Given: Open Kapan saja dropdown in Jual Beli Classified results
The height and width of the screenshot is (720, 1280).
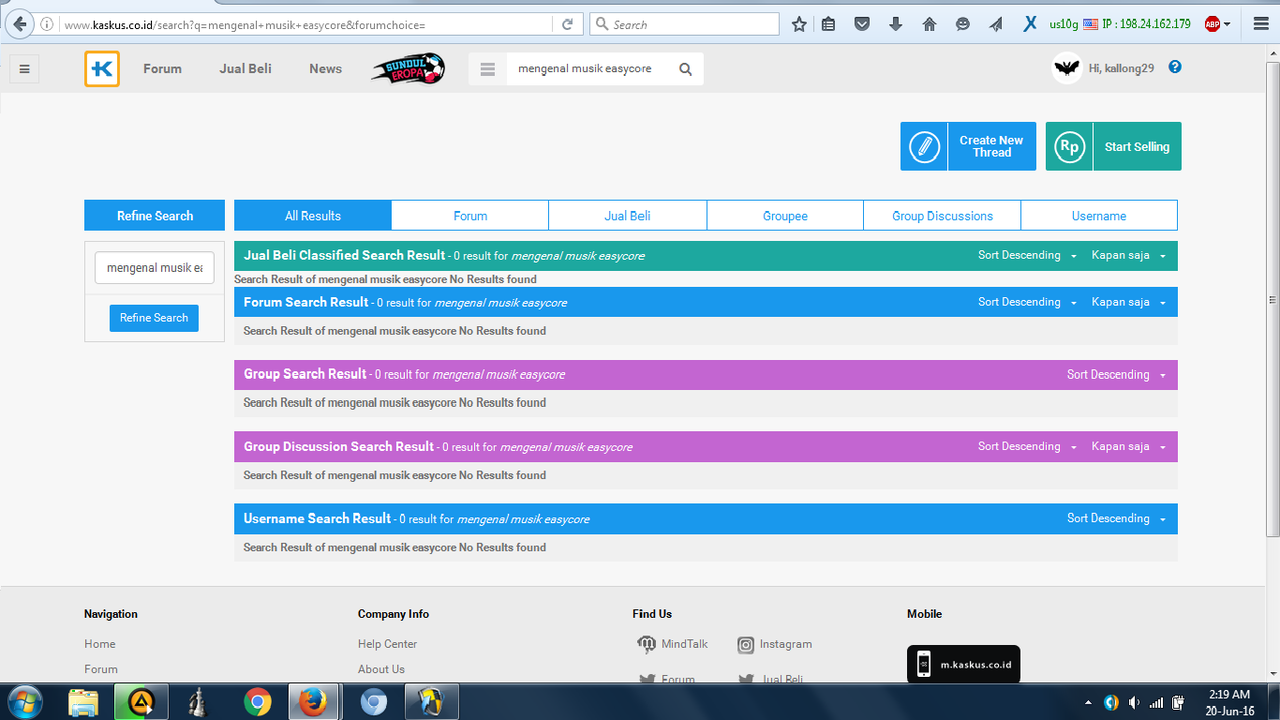Looking at the screenshot, I should (1129, 256).
